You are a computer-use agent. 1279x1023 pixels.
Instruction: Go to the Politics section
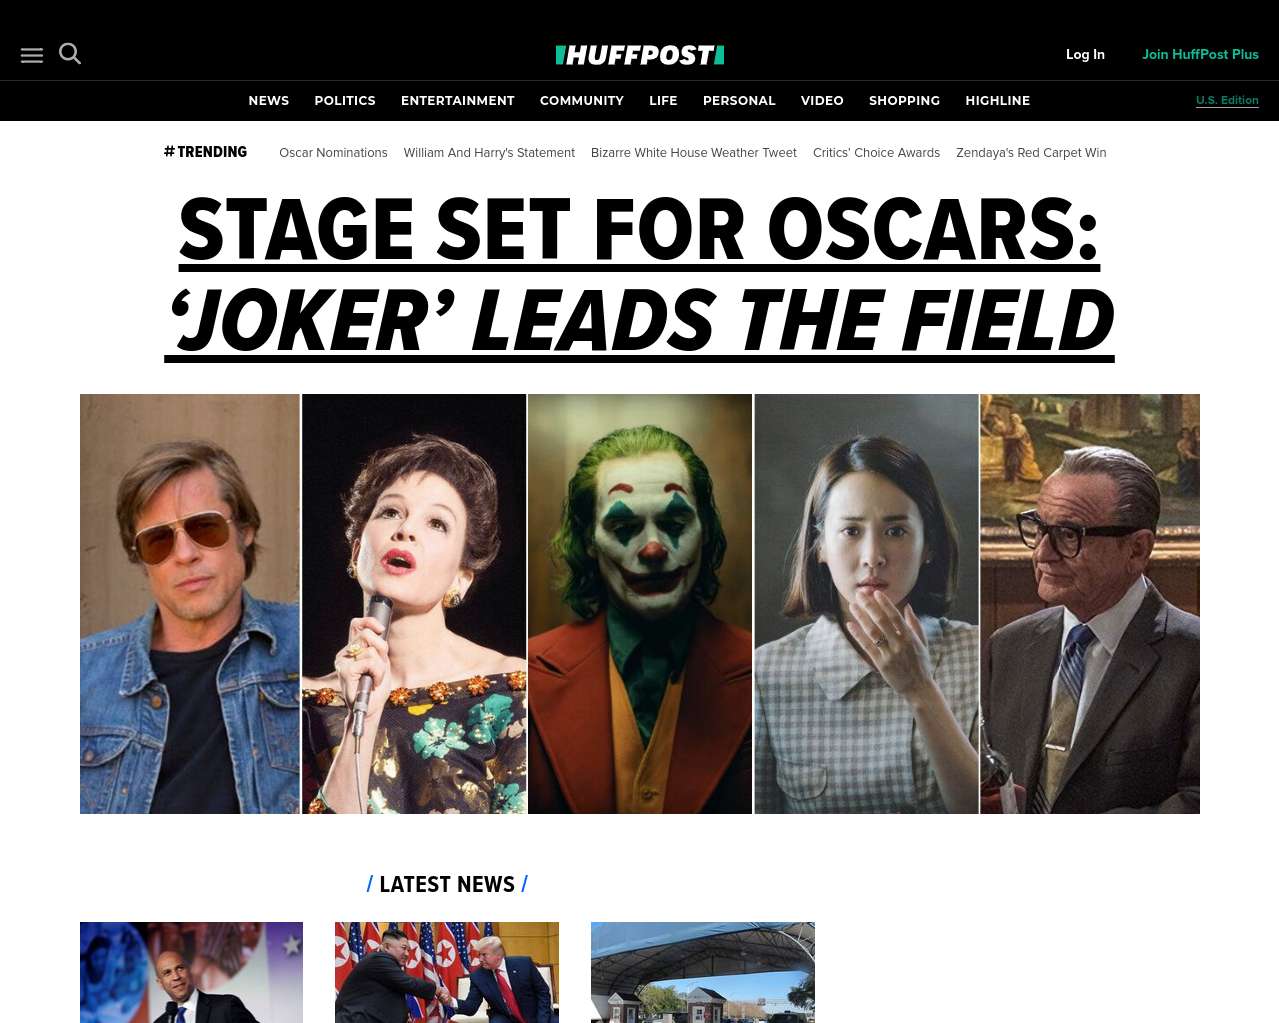click(x=345, y=101)
